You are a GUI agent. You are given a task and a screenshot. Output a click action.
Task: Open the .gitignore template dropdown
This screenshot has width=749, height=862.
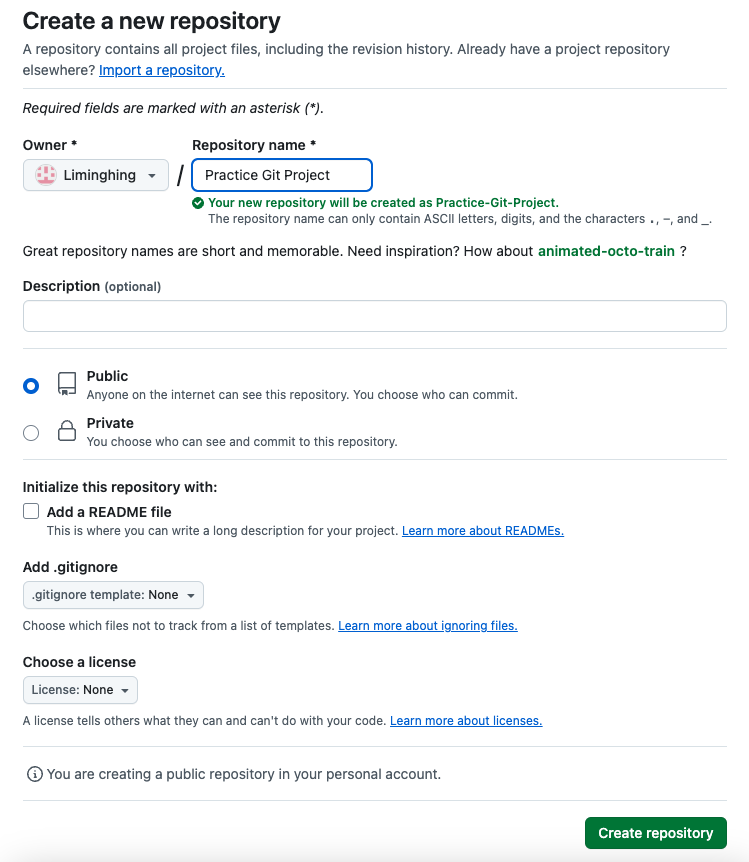tap(113, 594)
